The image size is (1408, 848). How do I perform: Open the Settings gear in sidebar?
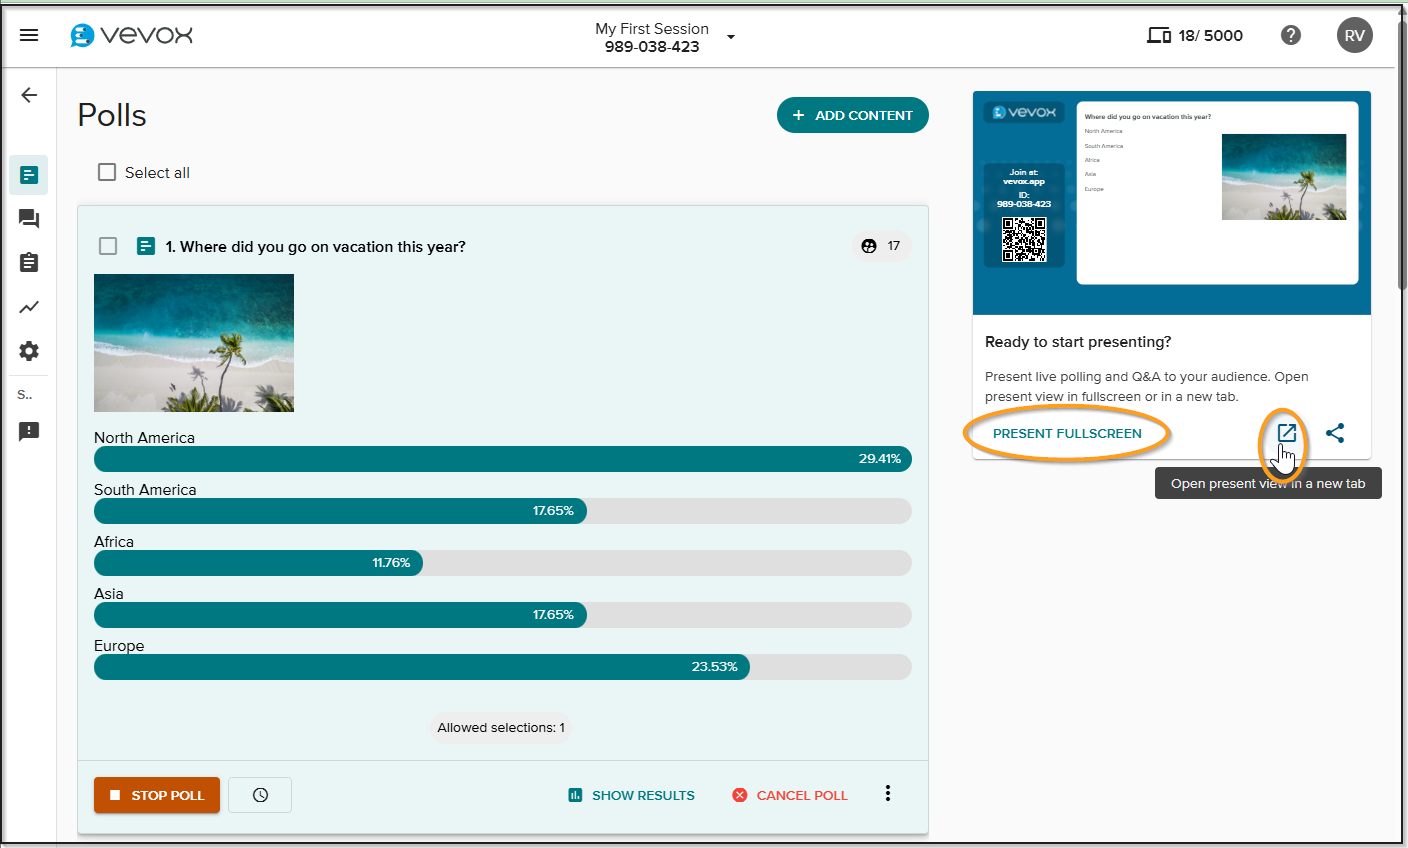point(29,351)
